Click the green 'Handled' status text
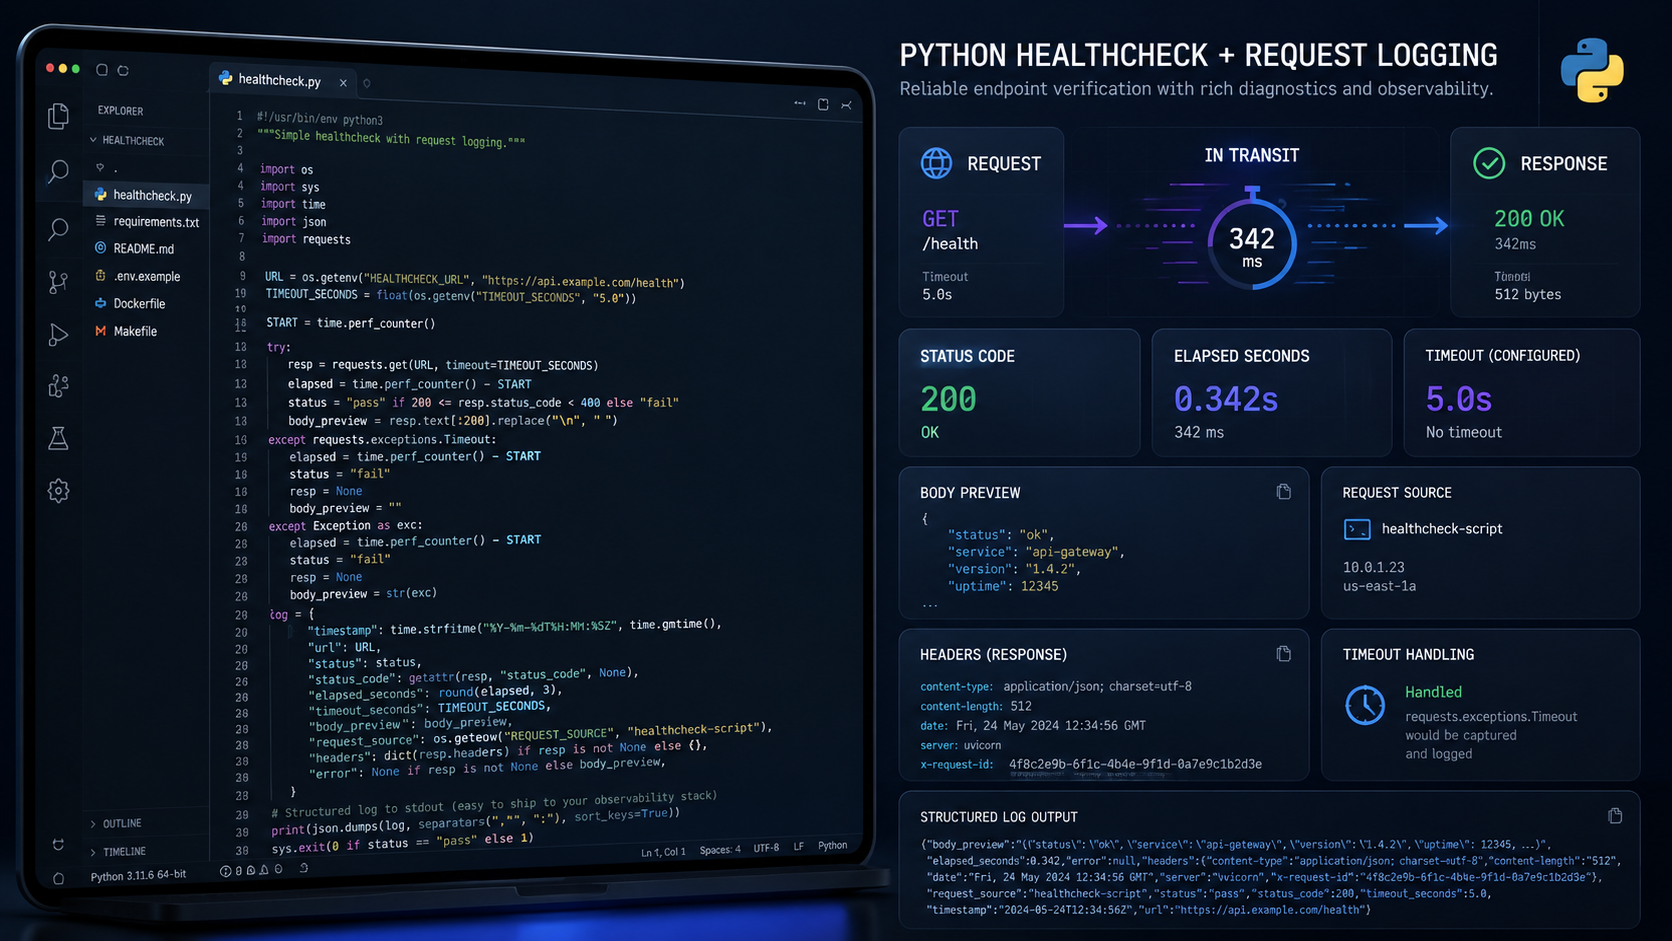1672x941 pixels. click(x=1433, y=692)
